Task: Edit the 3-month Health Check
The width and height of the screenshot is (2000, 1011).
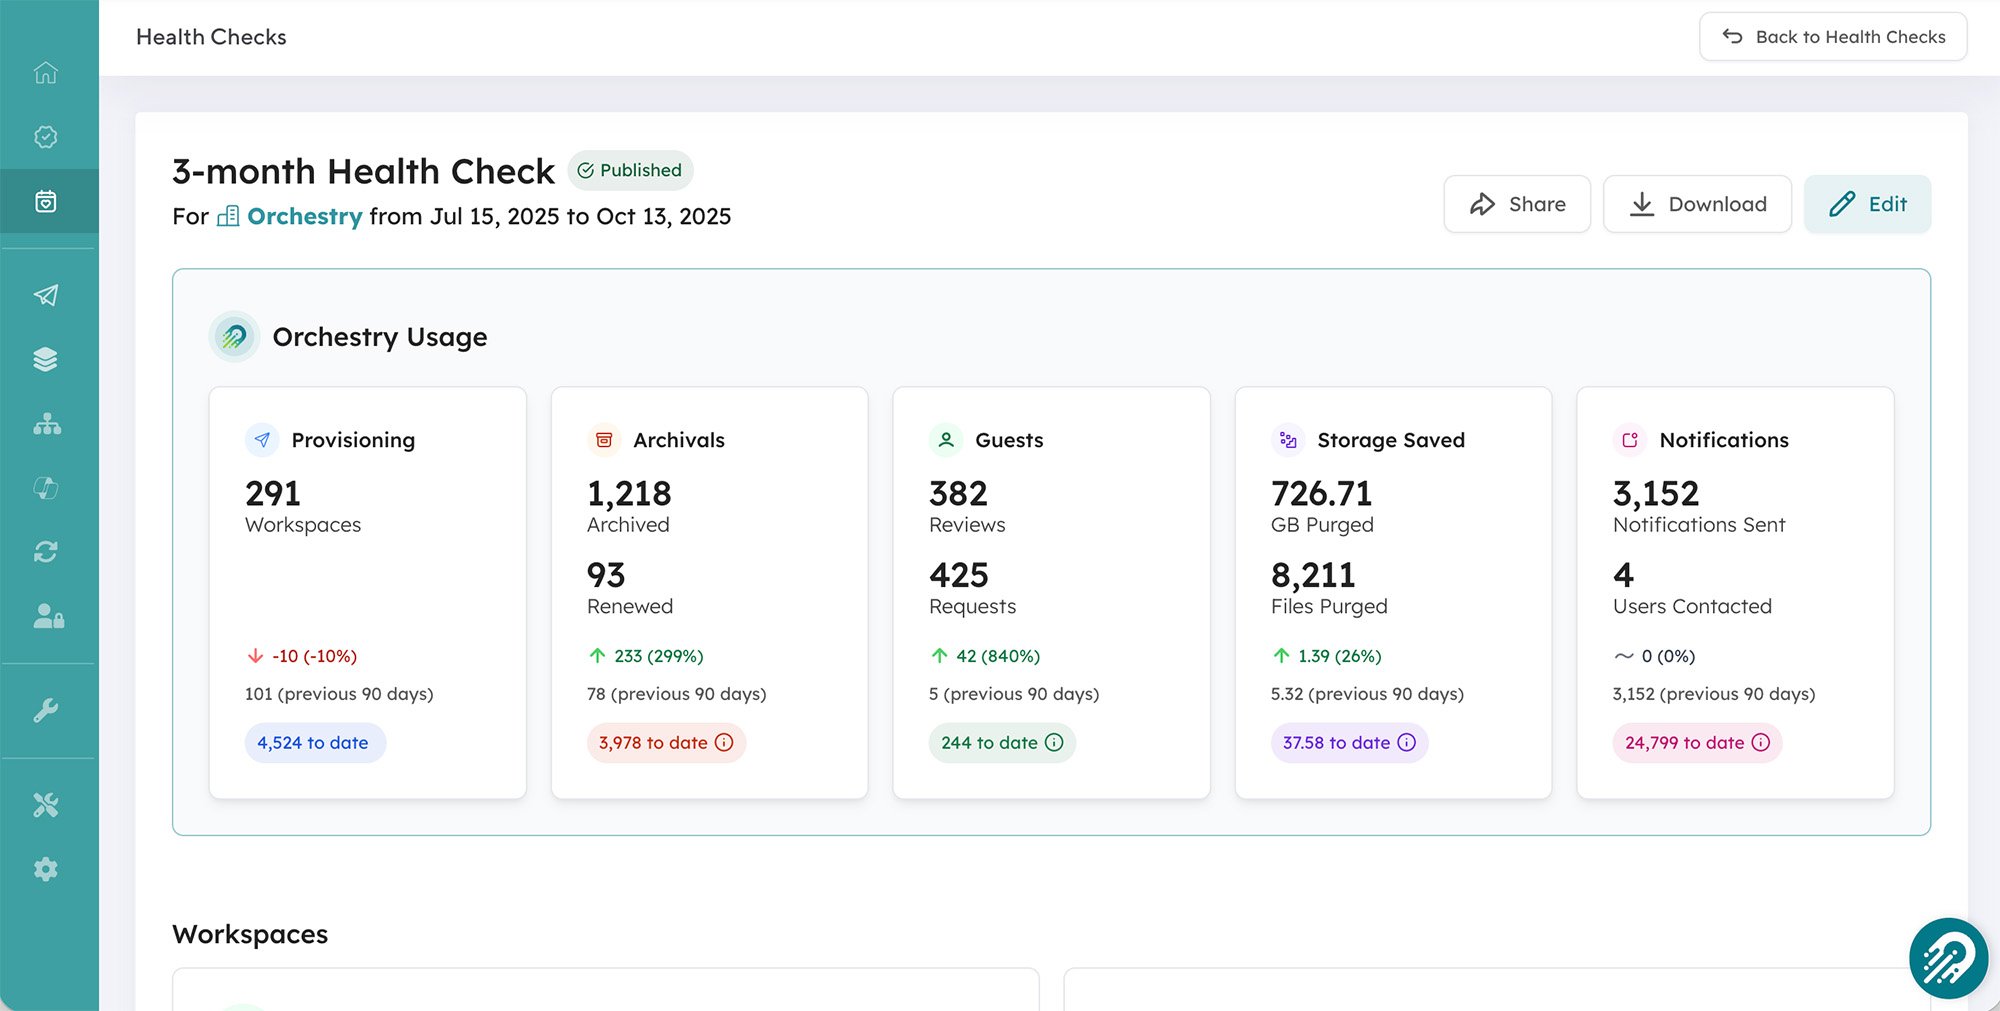Action: pyautogui.click(x=1867, y=204)
